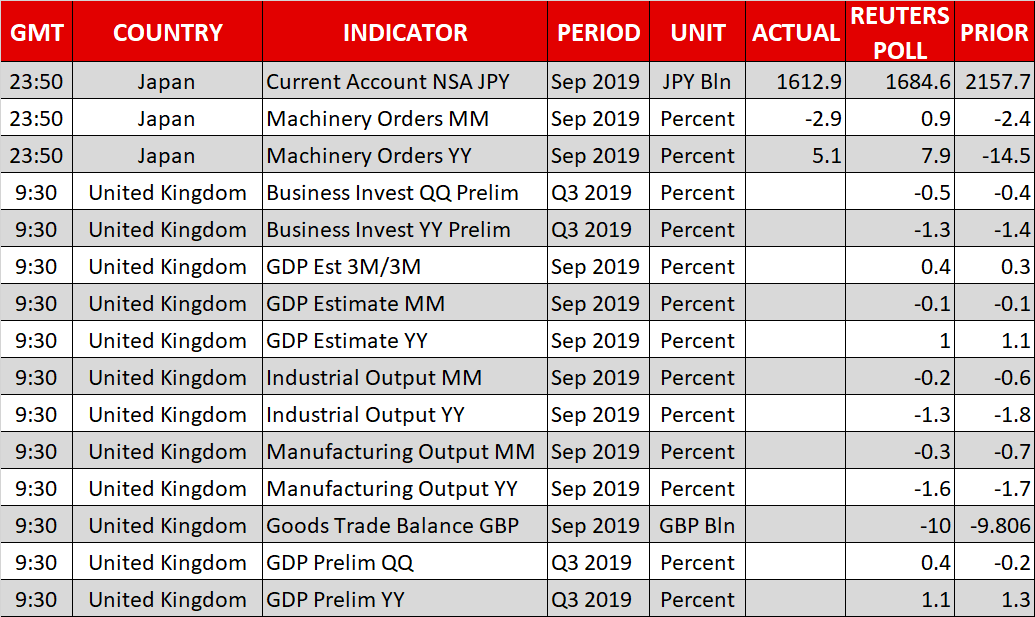1035x617 pixels.
Task: Click the GBP Bln unit cell
Action: tap(697, 525)
